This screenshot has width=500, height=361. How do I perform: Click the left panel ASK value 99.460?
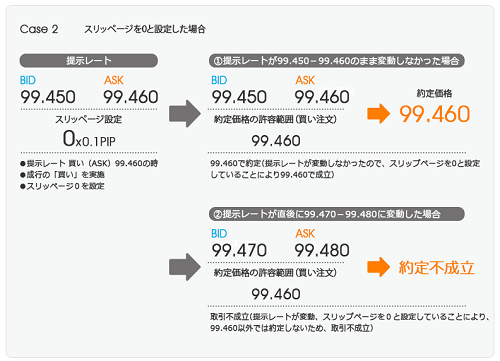(131, 97)
